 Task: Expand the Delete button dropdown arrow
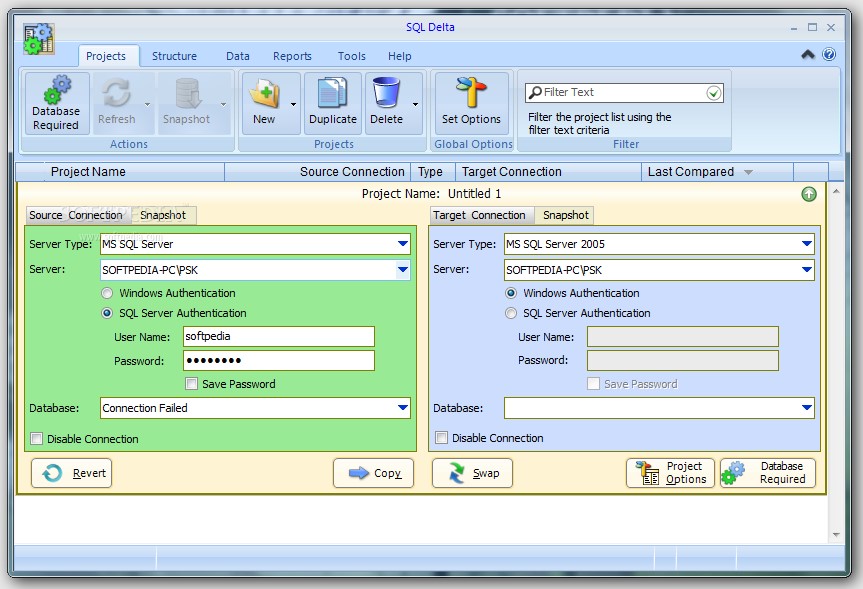coord(416,104)
